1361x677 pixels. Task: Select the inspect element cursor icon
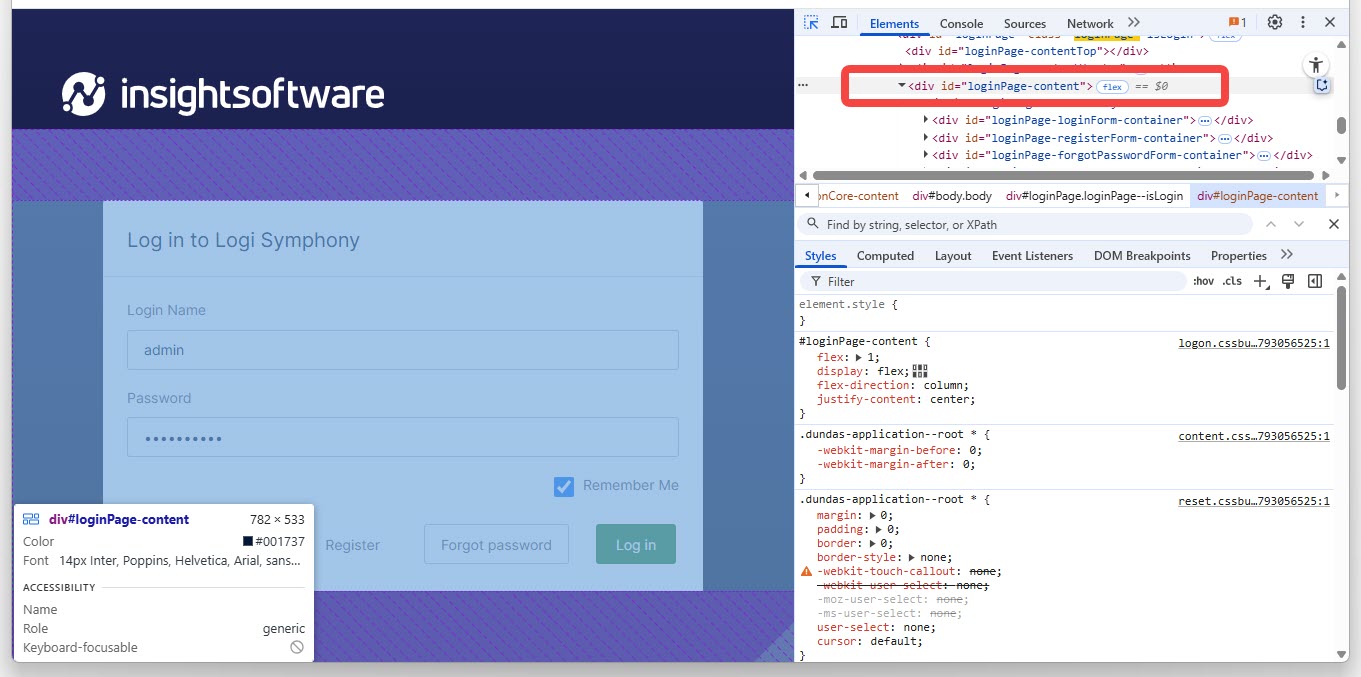tap(812, 21)
